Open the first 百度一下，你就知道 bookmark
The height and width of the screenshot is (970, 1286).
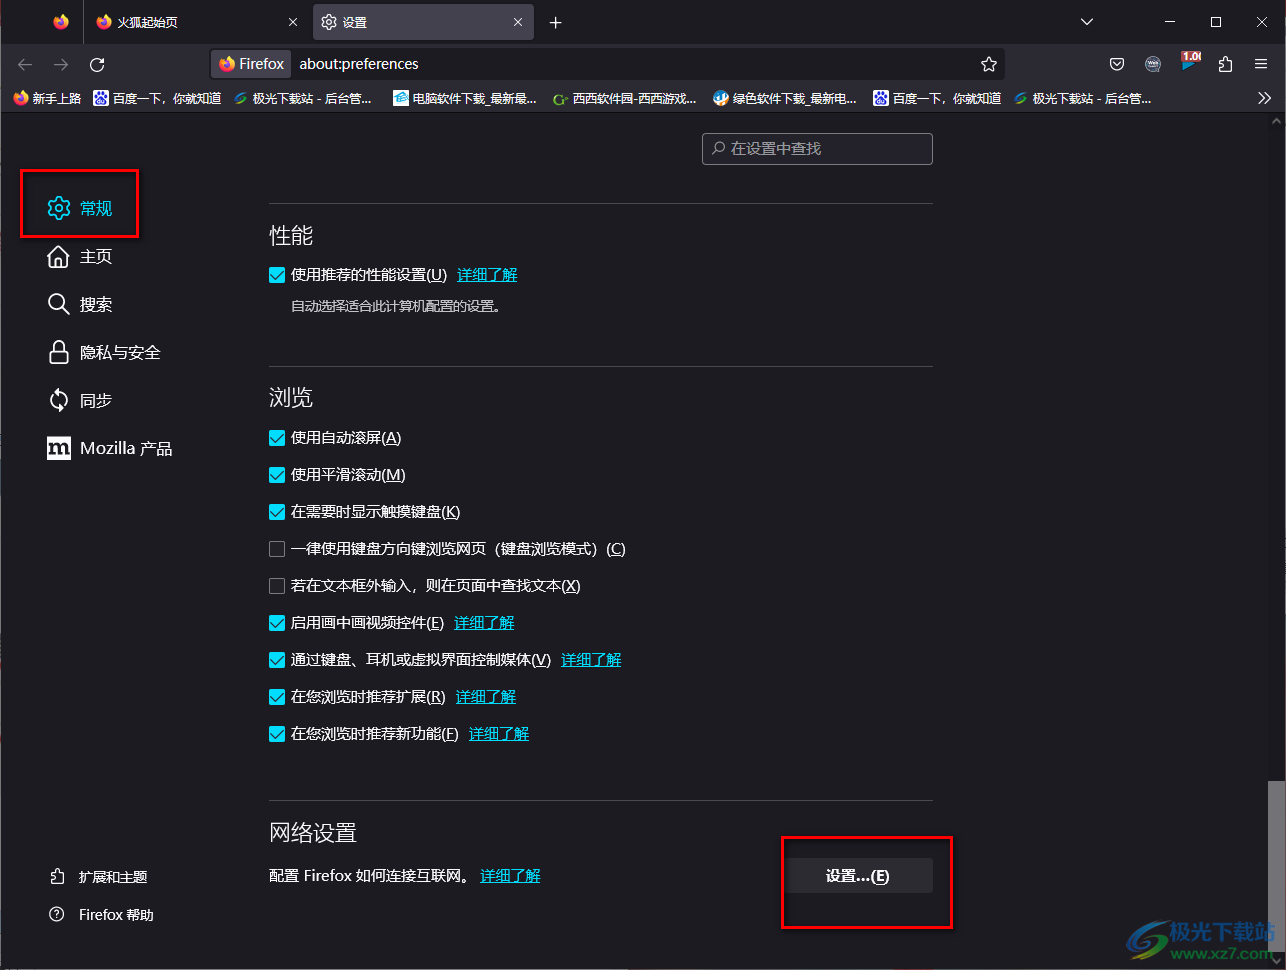click(157, 98)
